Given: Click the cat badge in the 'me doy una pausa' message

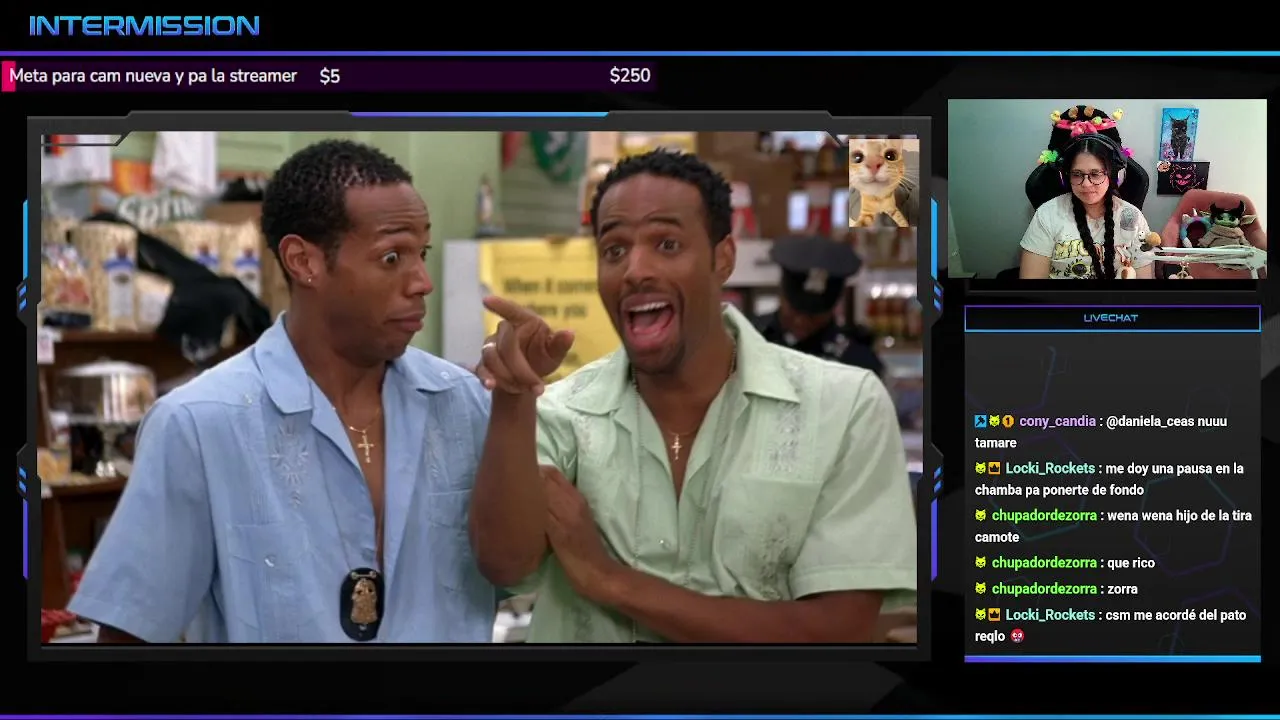Looking at the screenshot, I should point(981,468).
